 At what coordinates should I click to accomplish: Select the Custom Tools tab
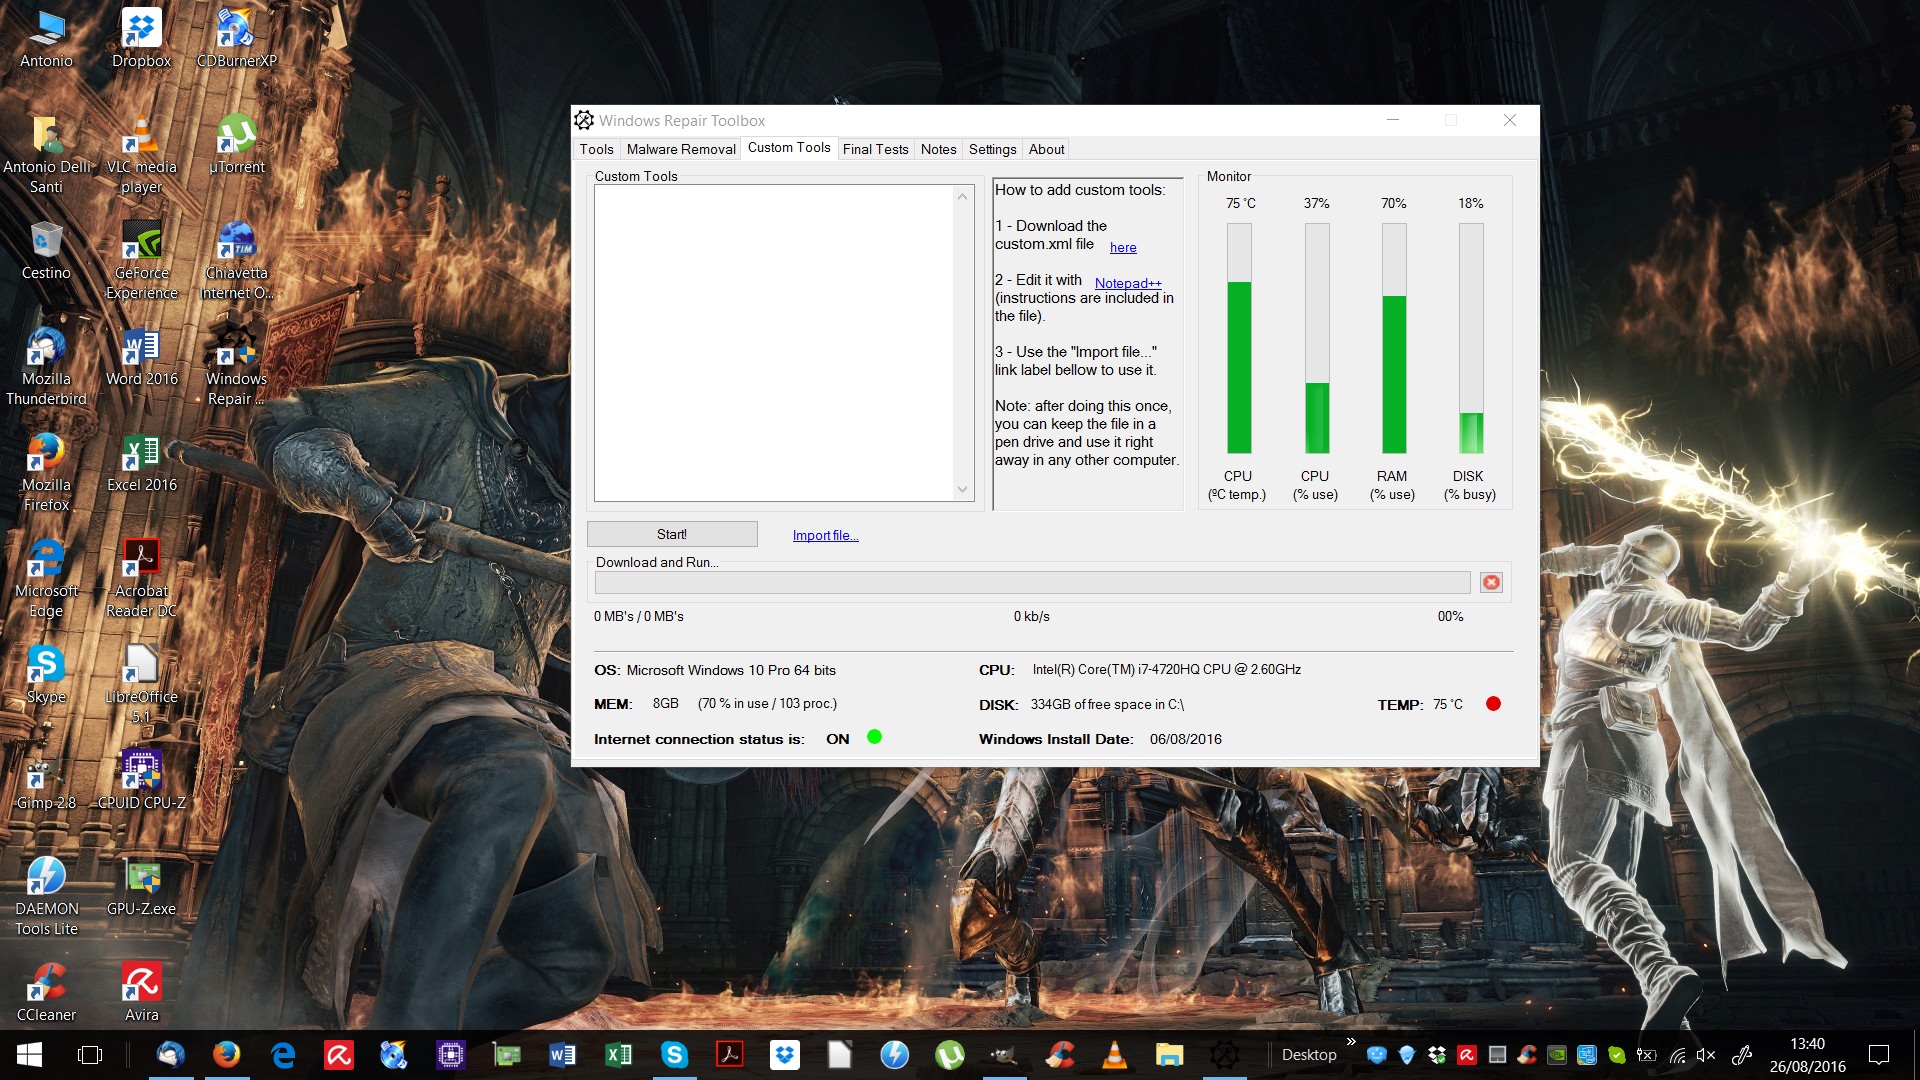[789, 147]
